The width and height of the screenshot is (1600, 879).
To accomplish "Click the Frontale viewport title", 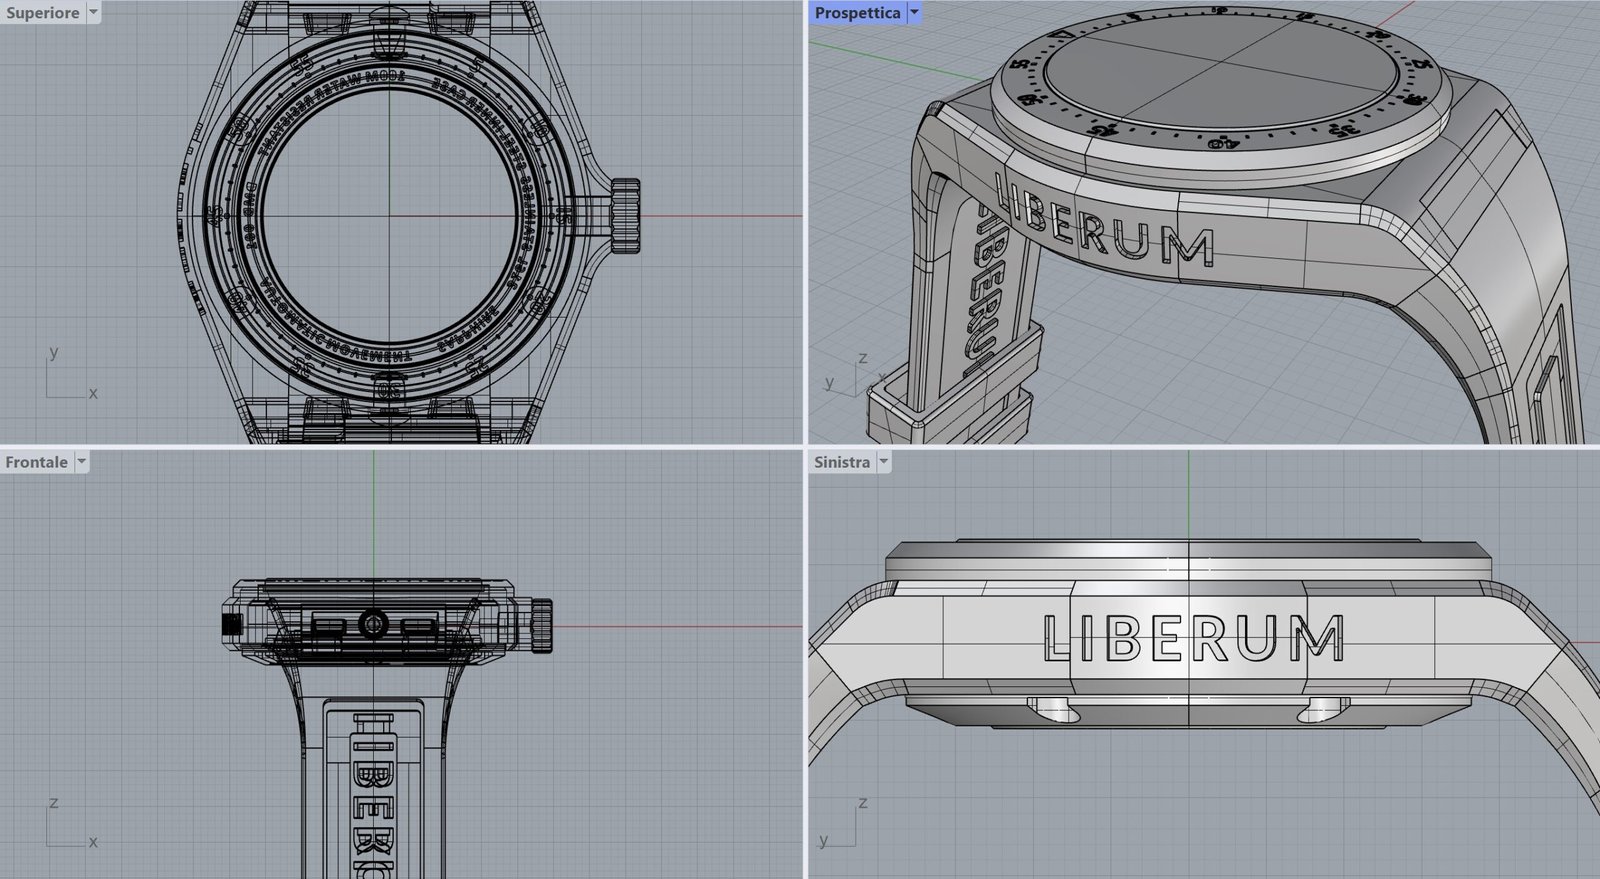I will point(36,462).
